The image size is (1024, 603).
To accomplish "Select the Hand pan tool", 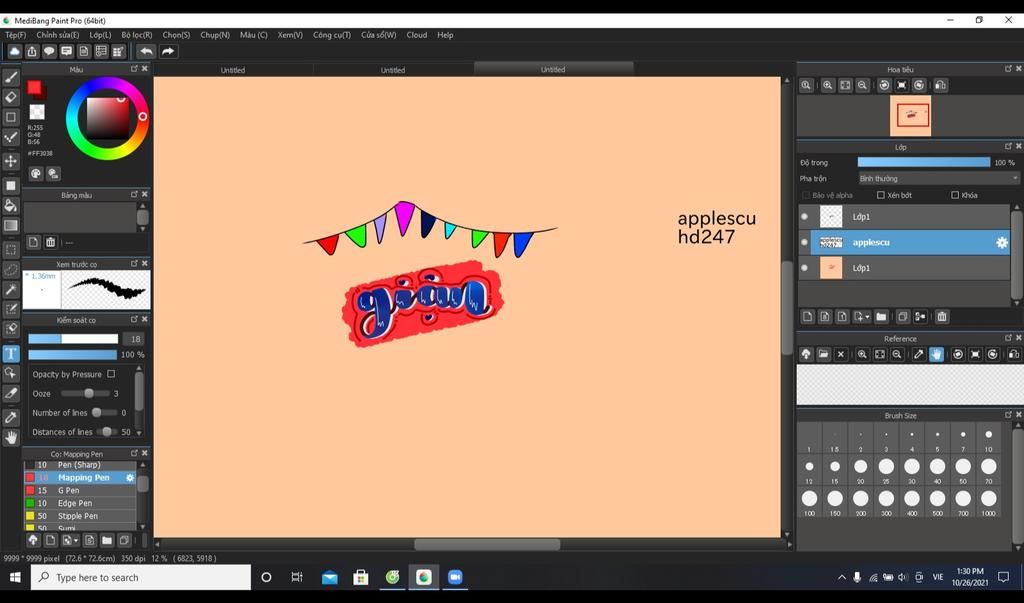I will [11, 437].
